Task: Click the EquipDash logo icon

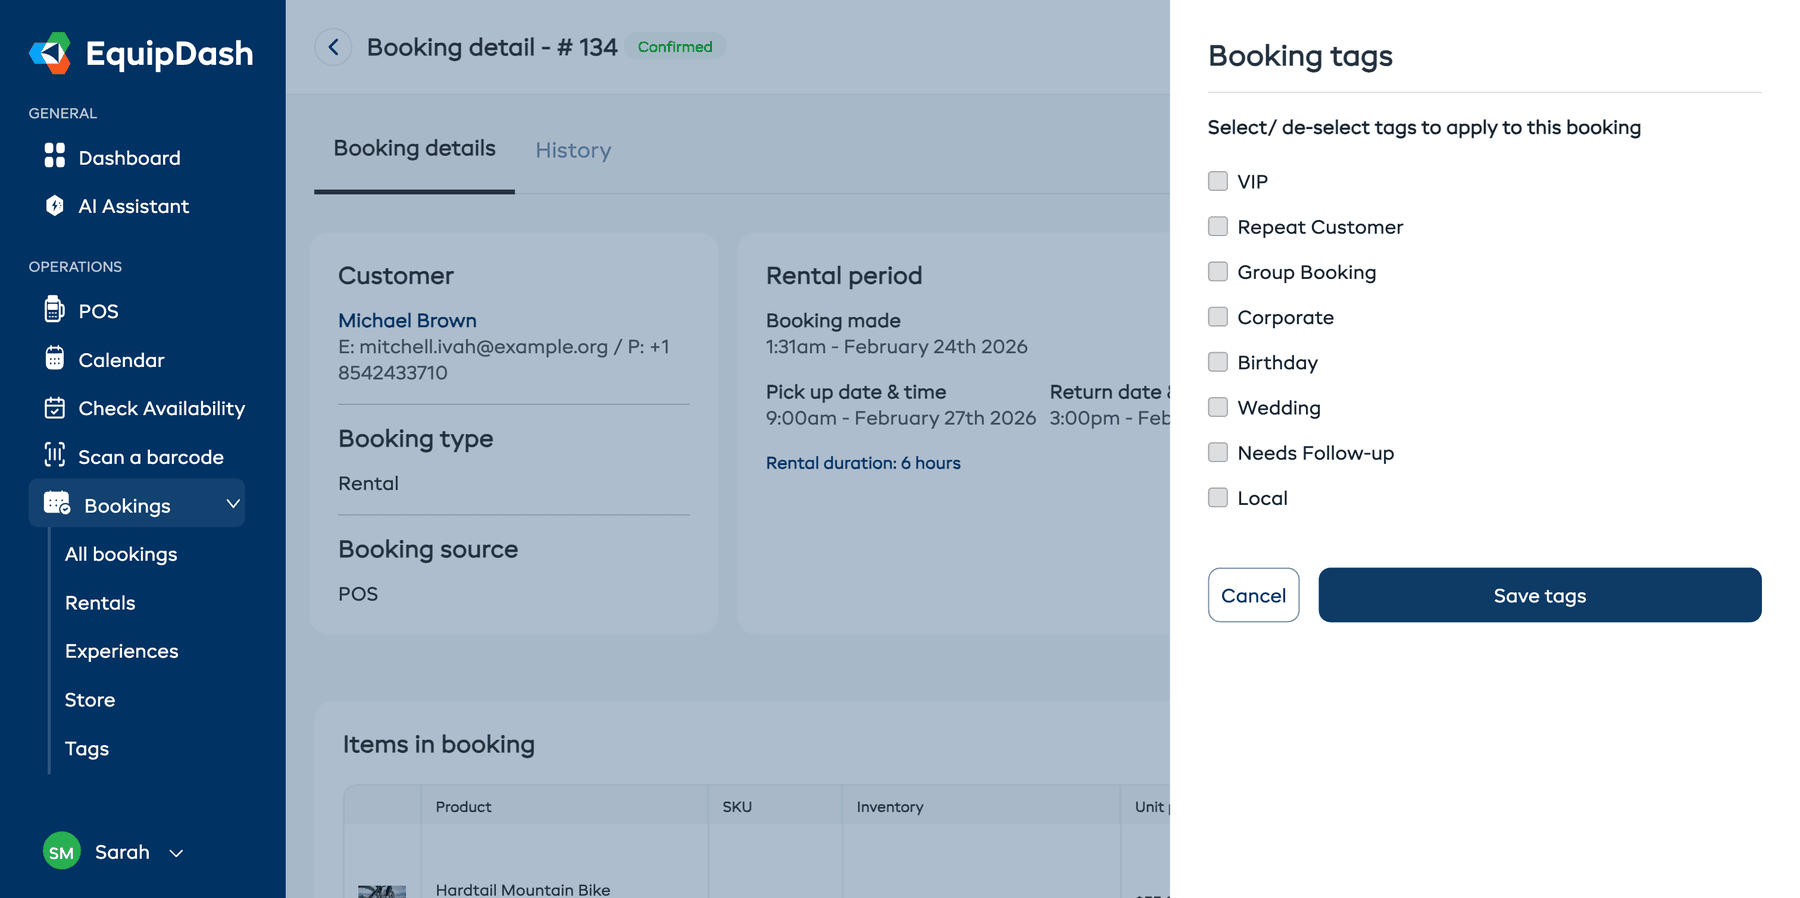Action: (50, 53)
